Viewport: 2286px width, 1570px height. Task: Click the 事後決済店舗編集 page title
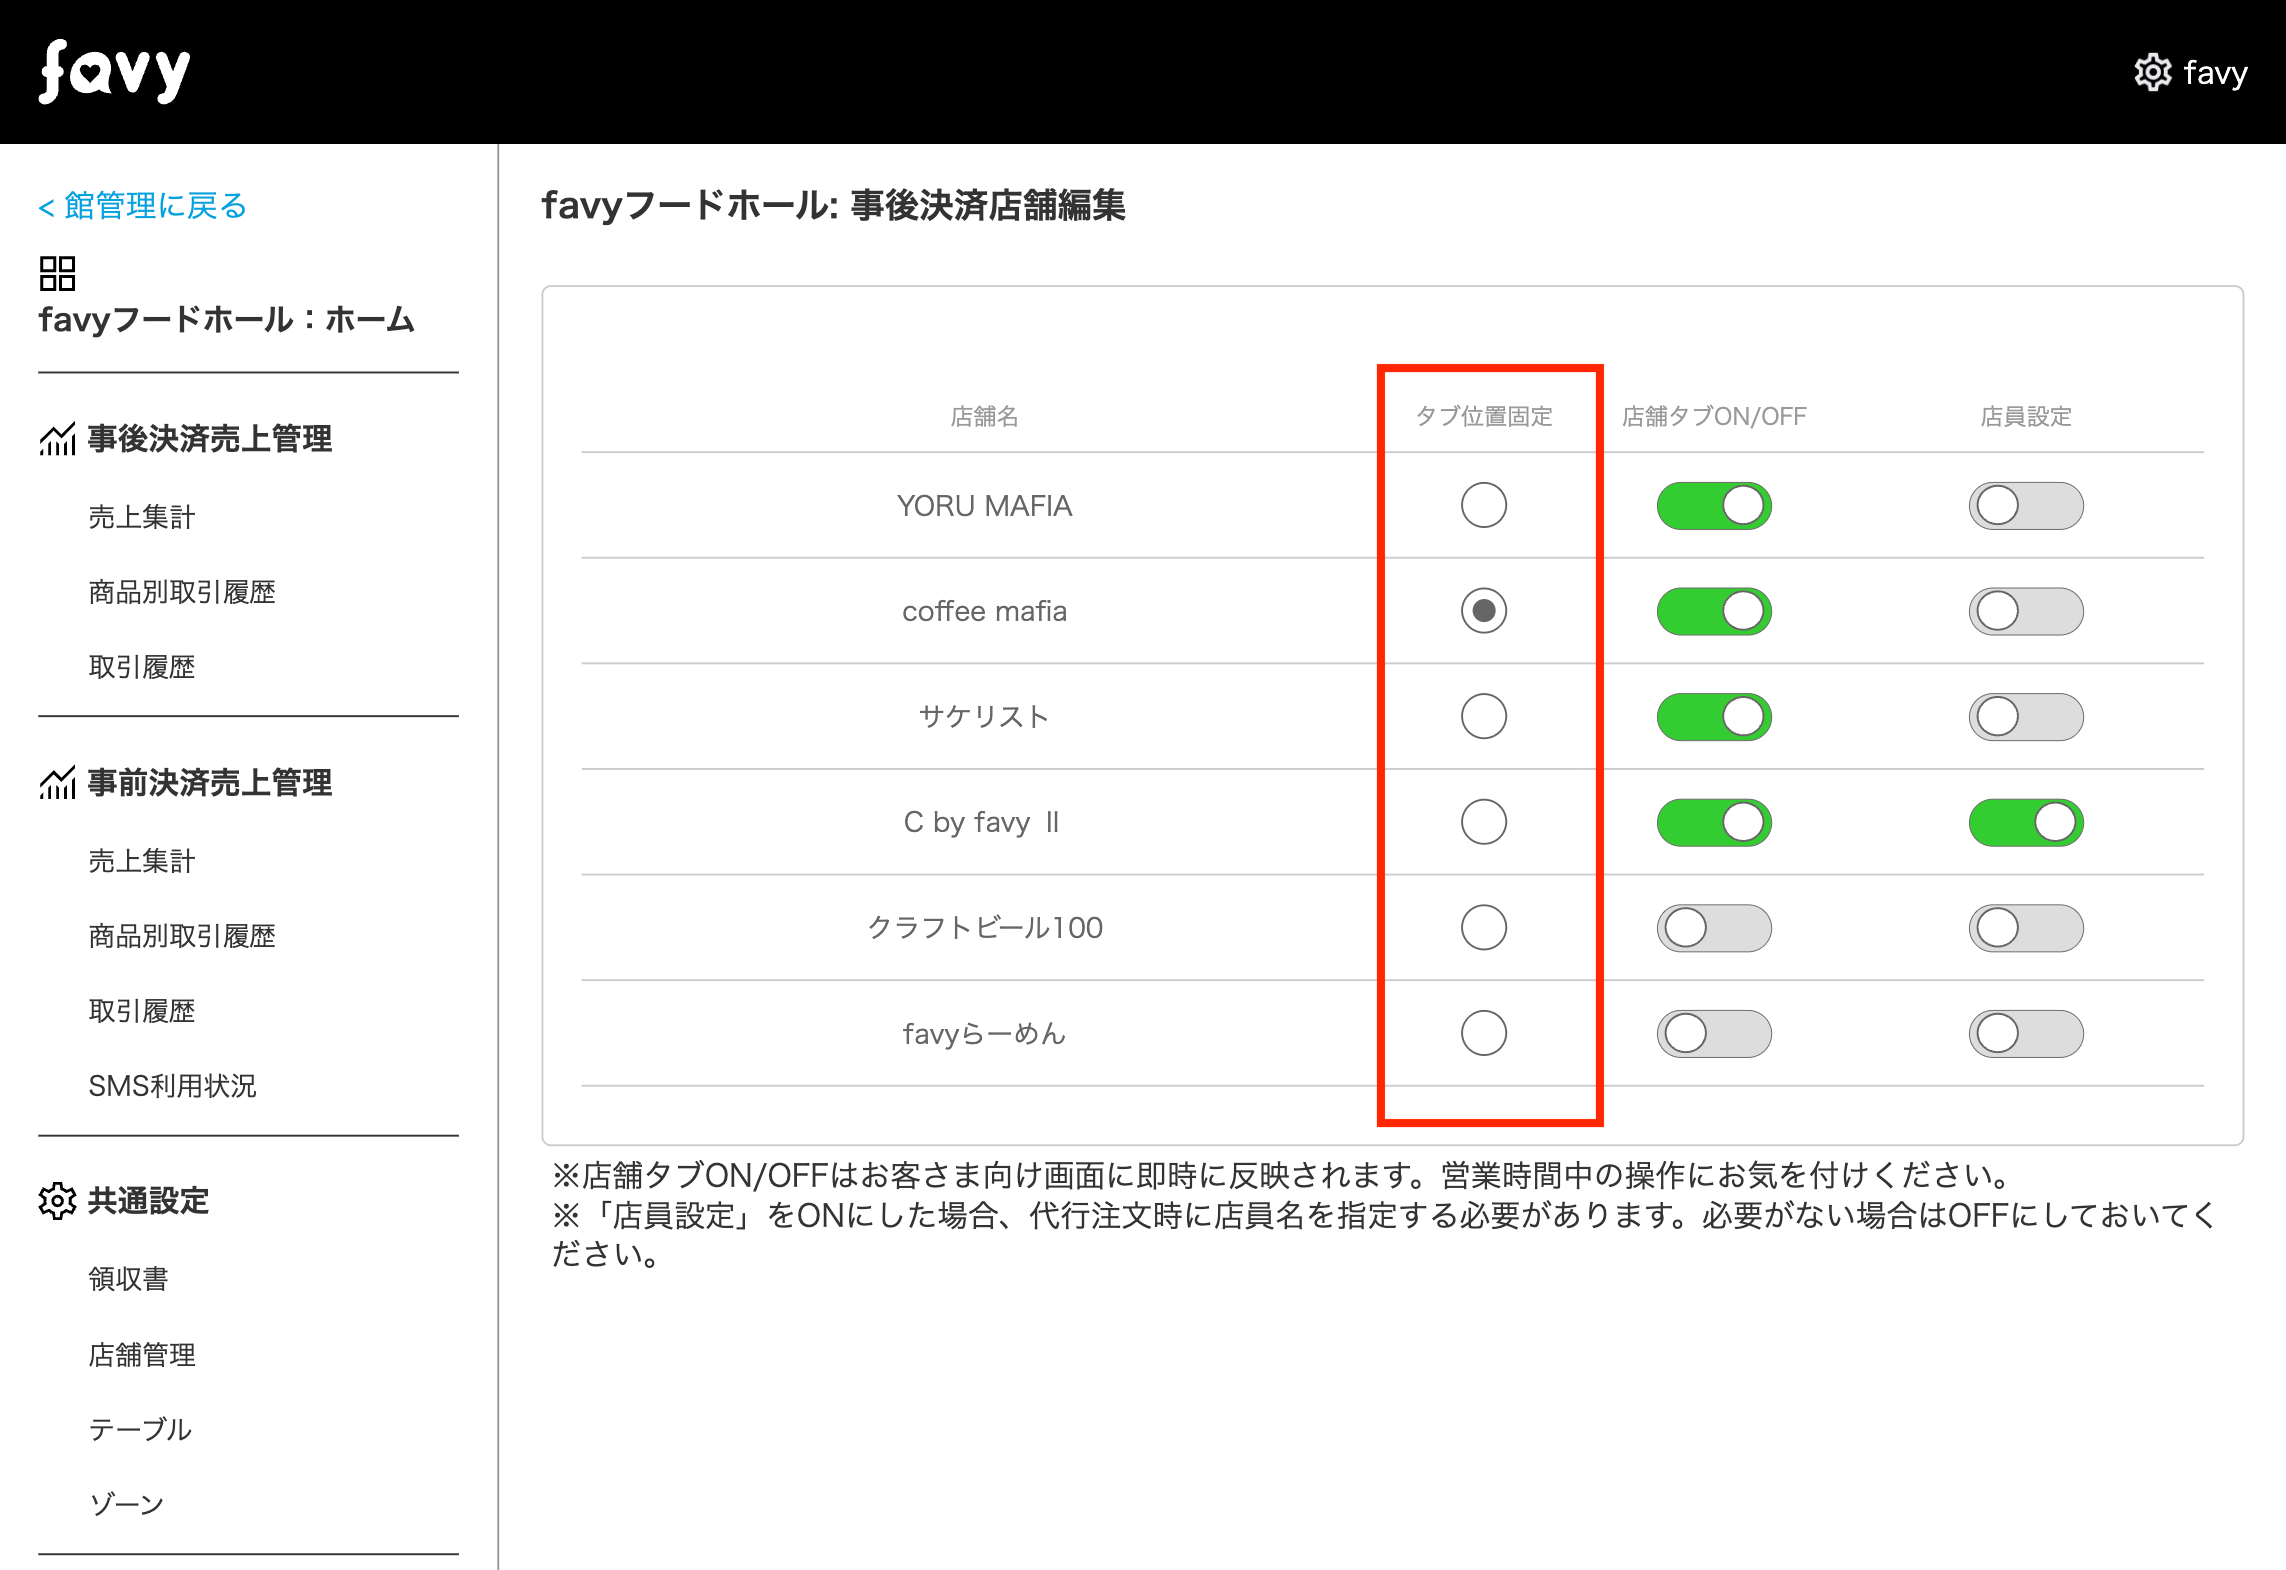point(988,205)
